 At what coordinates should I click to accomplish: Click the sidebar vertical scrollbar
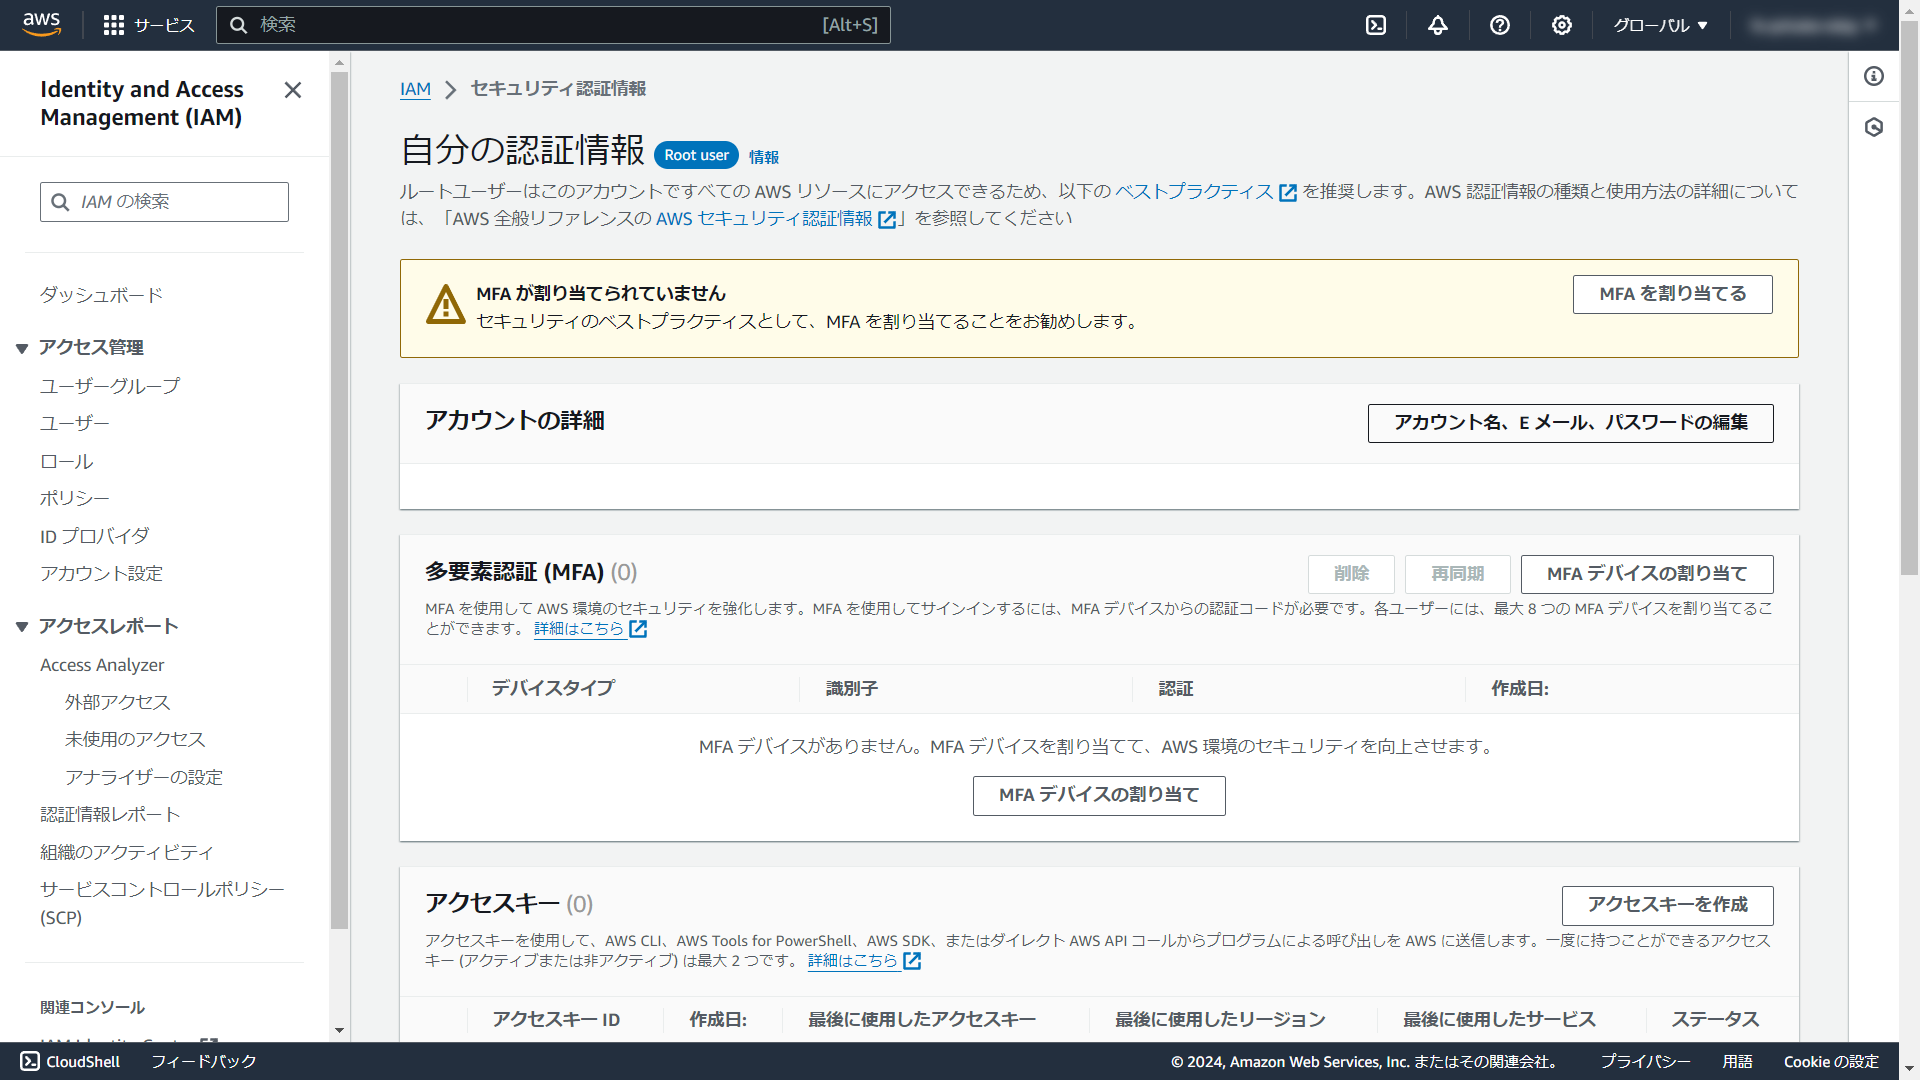point(339,500)
